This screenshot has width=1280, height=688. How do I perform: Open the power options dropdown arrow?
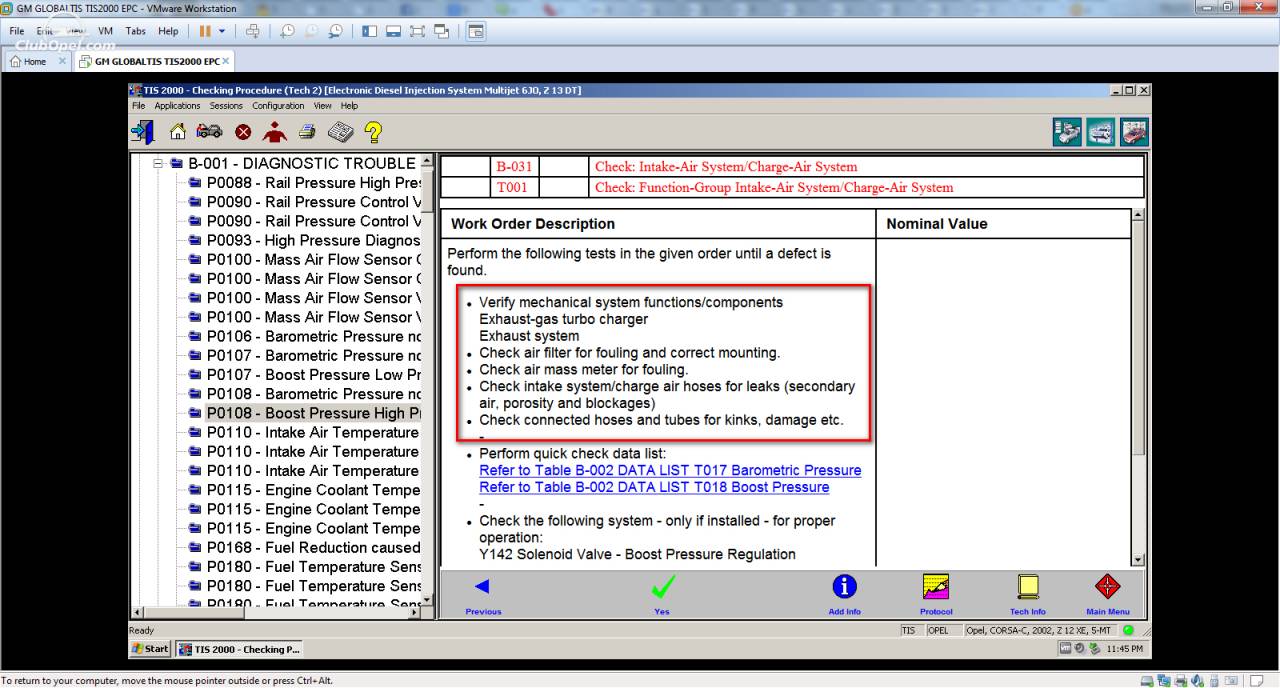(x=222, y=31)
